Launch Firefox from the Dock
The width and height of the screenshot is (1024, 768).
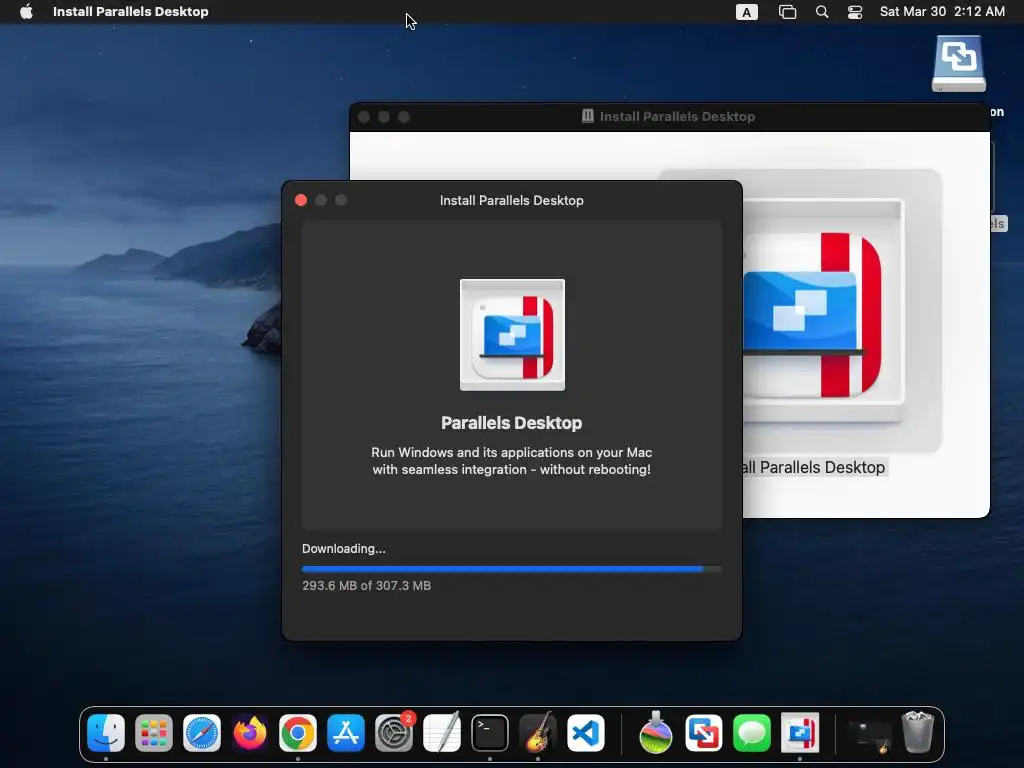249,733
